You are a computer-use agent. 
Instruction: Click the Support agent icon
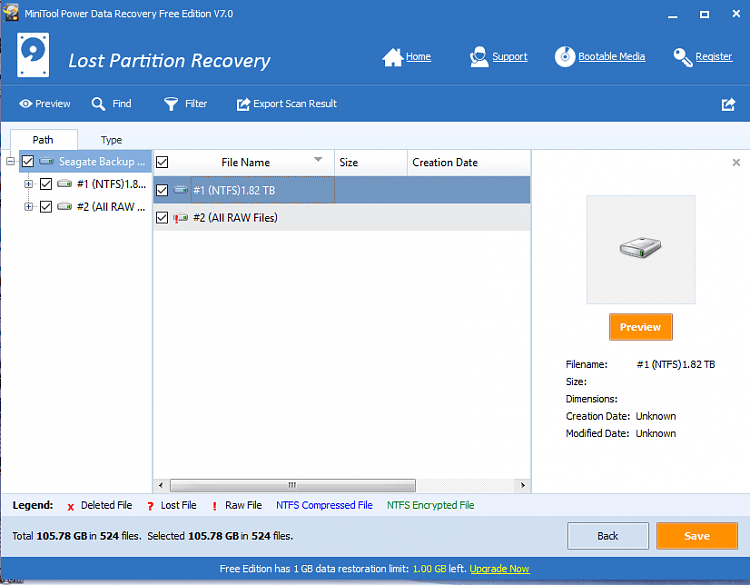tap(479, 57)
